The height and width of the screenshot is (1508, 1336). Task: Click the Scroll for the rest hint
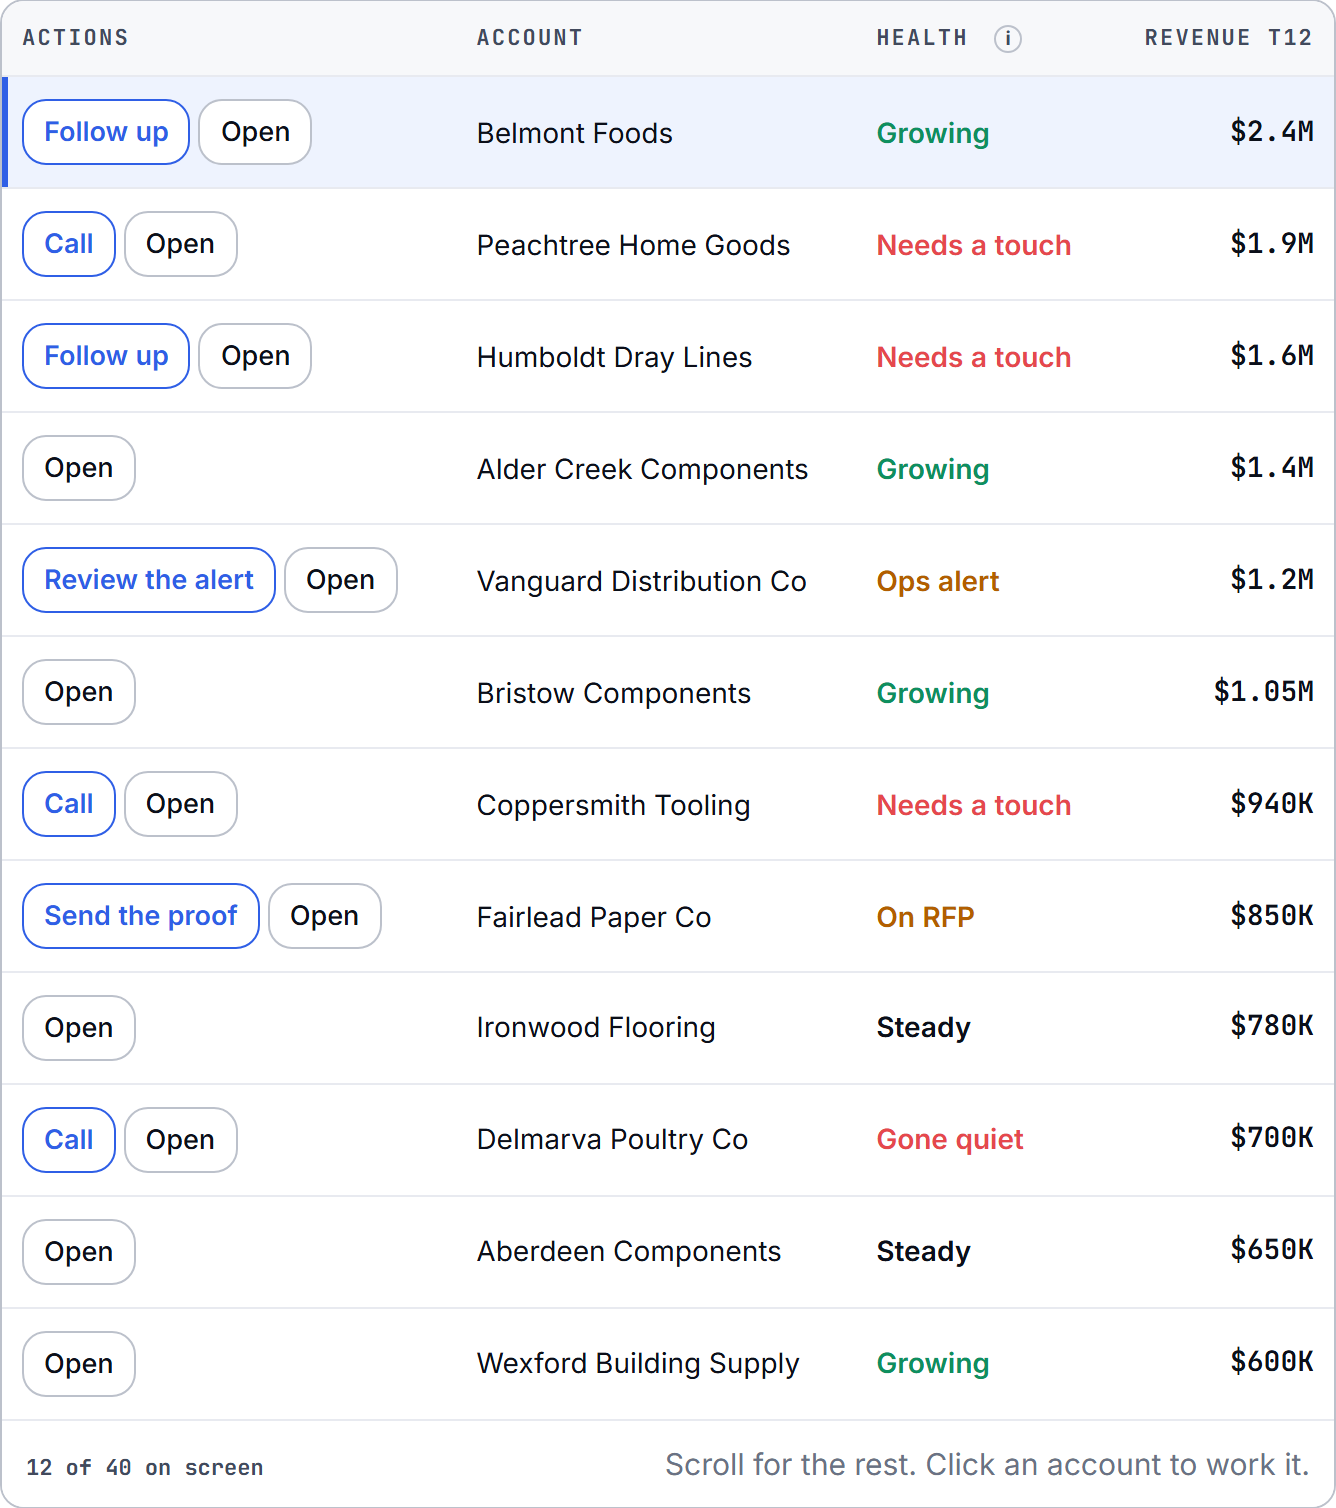(x=987, y=1465)
